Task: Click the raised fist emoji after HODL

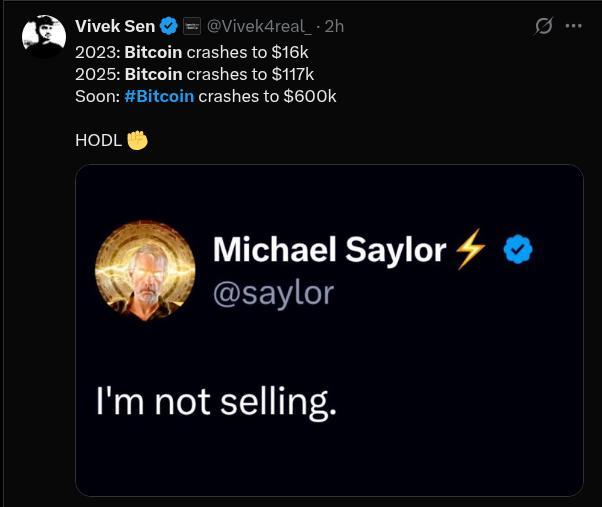Action: pyautogui.click(x=137, y=140)
